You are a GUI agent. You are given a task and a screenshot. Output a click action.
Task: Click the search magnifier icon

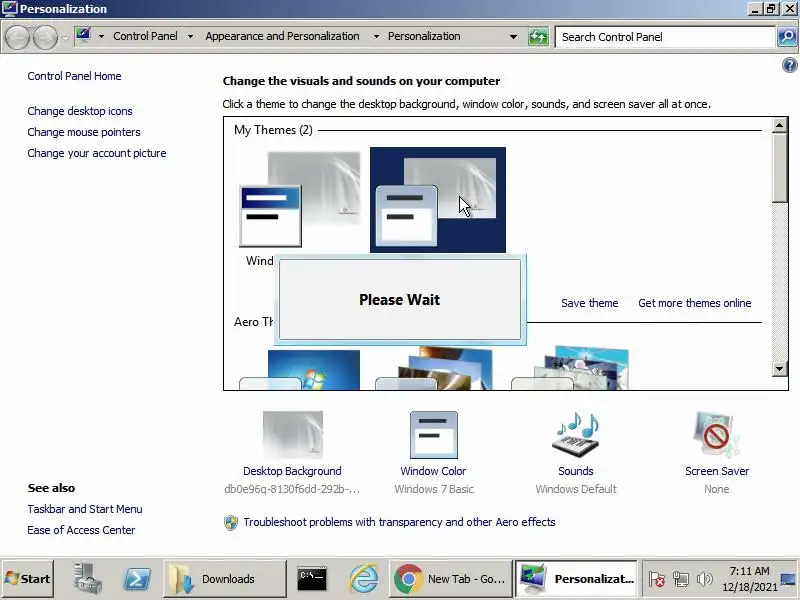[787, 37]
